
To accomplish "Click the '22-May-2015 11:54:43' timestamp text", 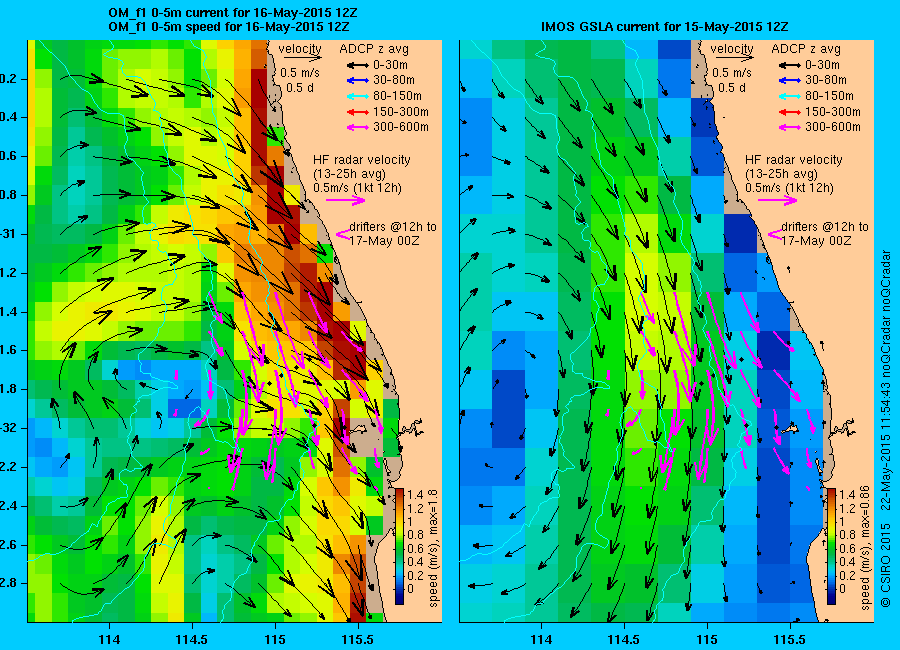I will 887,445.
